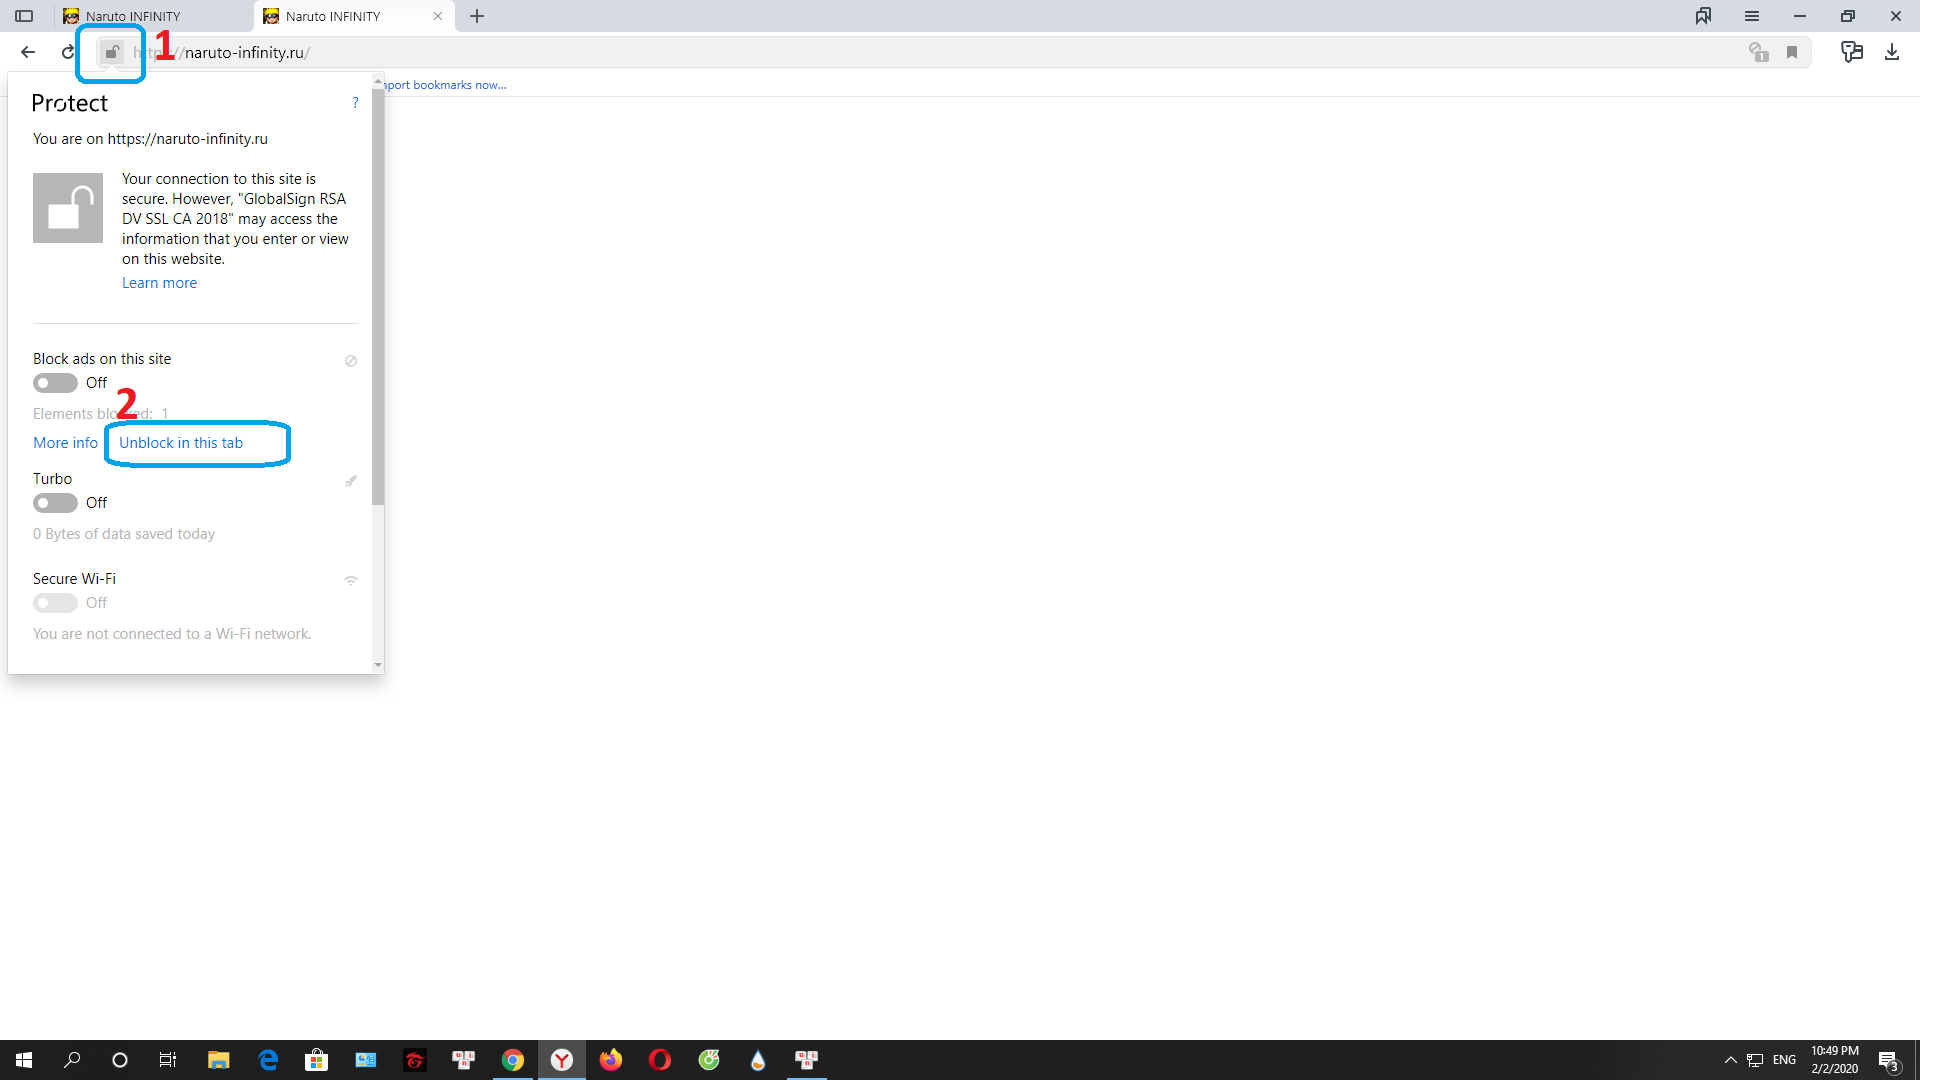The height and width of the screenshot is (1080, 1940).
Task: Open Task View in taskbar
Action: [168, 1060]
